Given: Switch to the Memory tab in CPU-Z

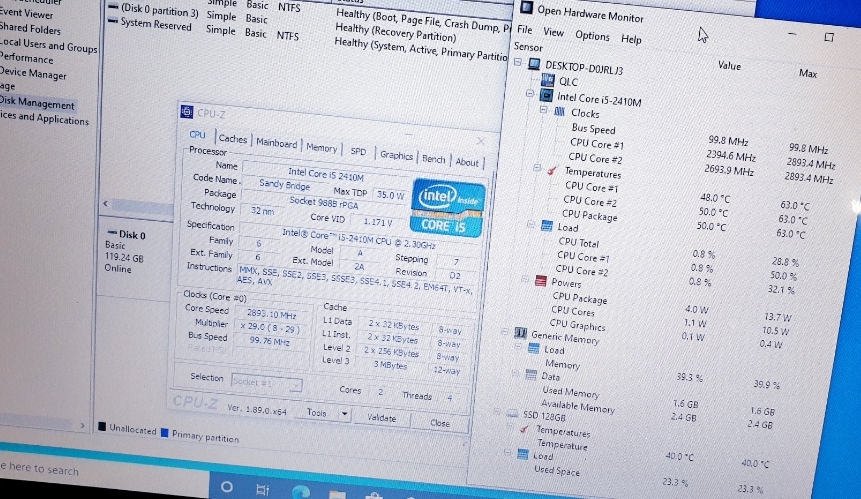Looking at the screenshot, I should [x=321, y=148].
